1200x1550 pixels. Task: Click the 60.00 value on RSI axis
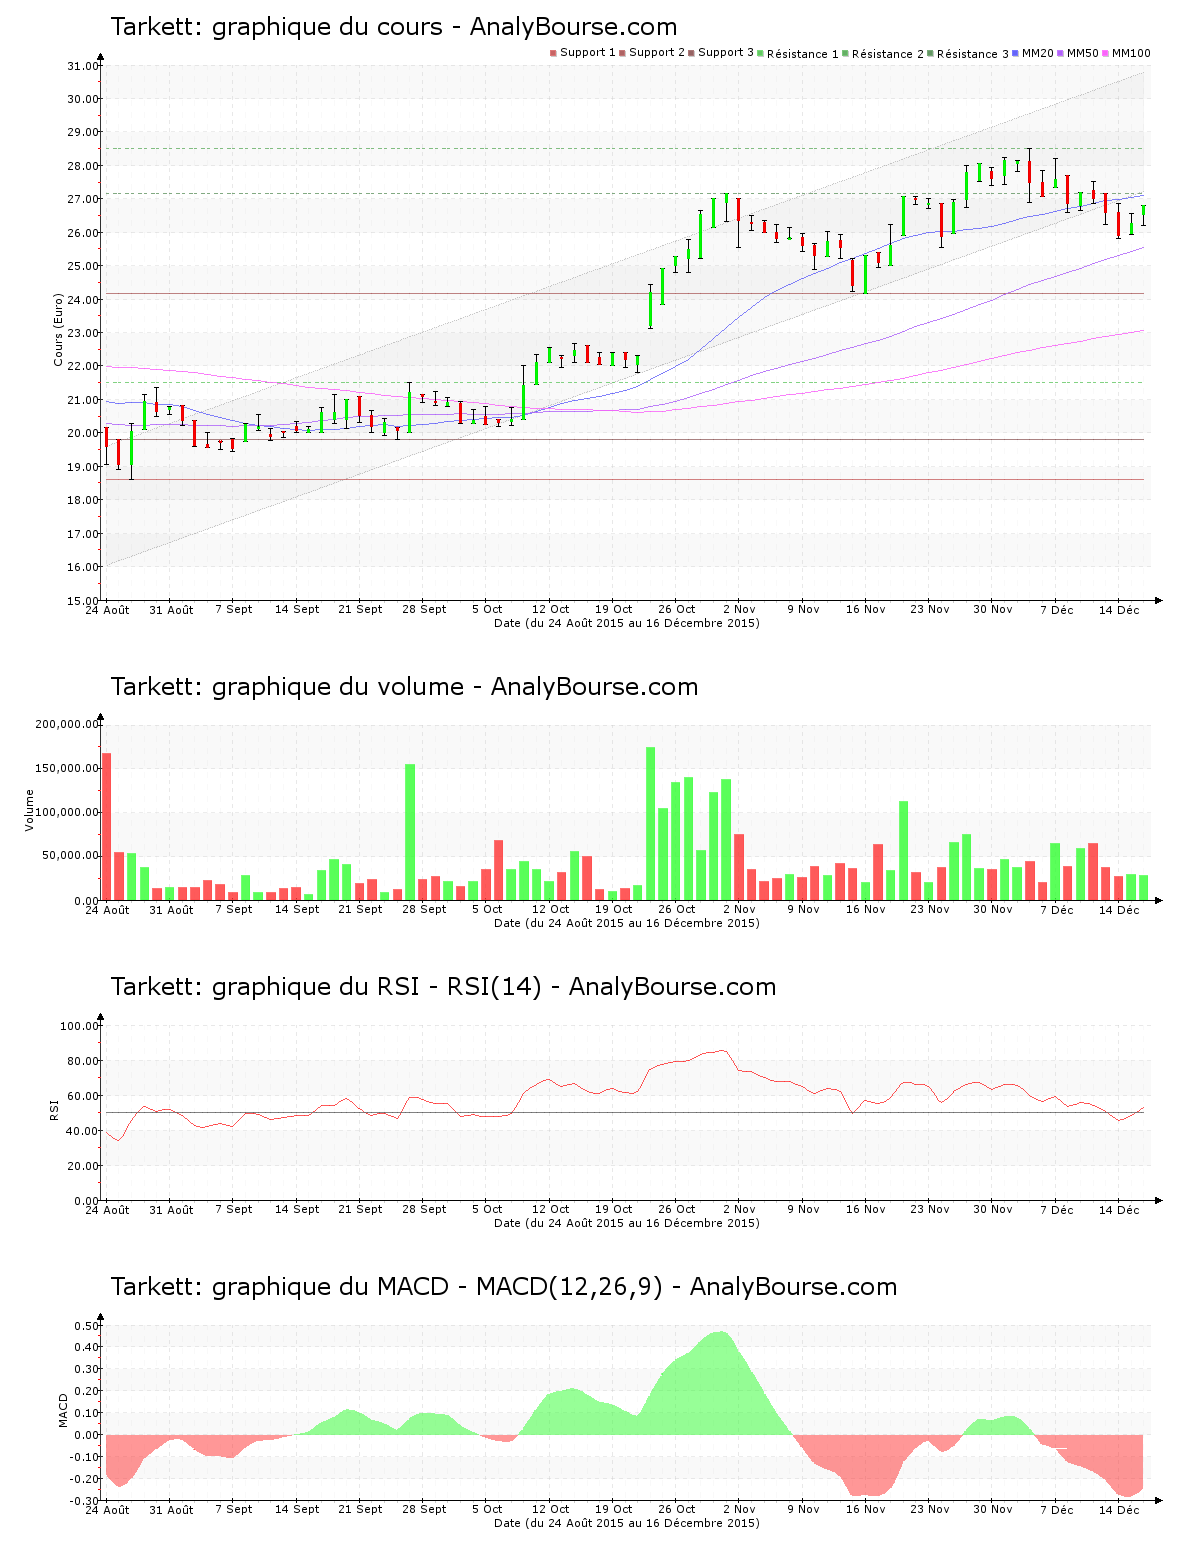click(x=82, y=1096)
